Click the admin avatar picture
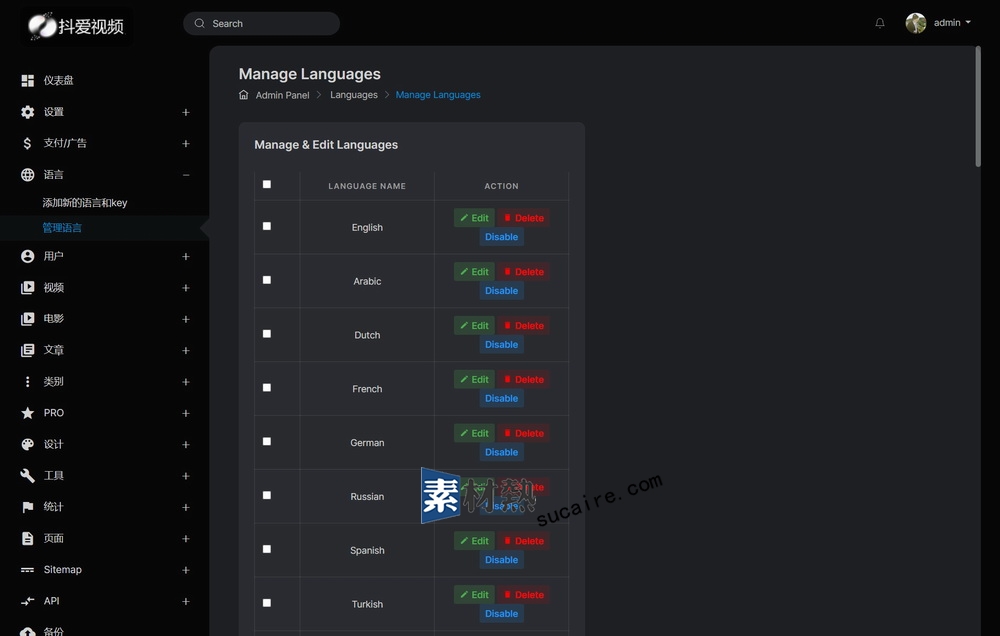Viewport: 1000px width, 636px height. pos(915,23)
